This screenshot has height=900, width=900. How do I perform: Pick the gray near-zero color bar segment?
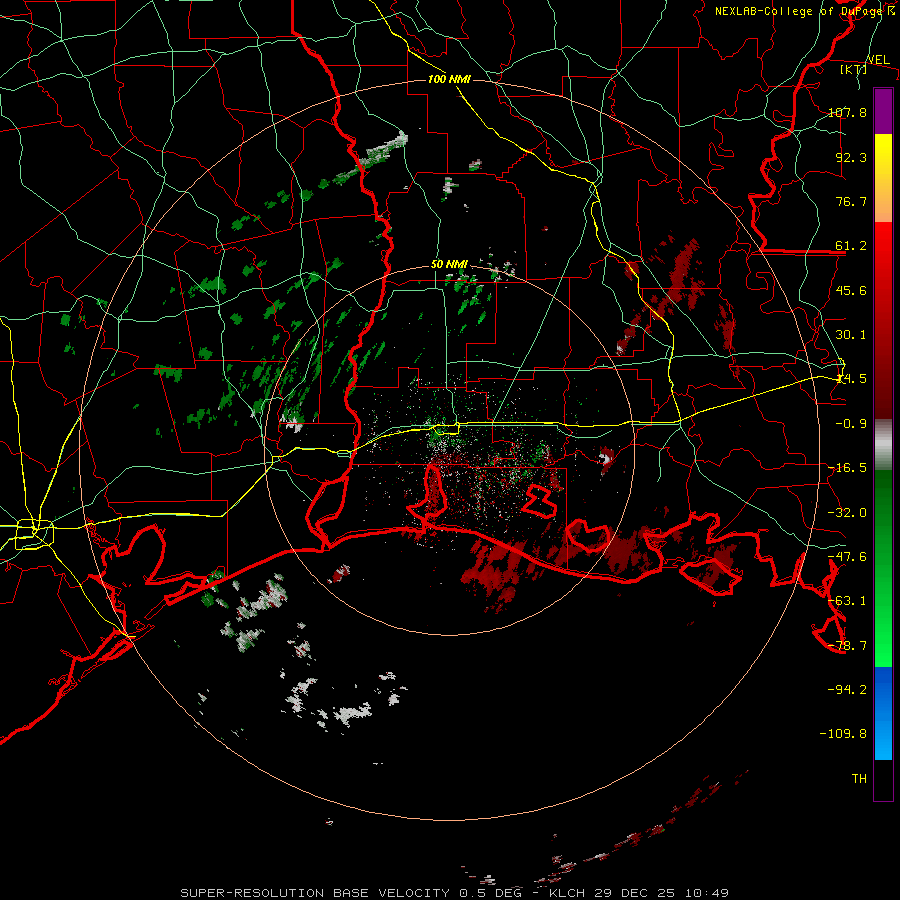point(883,445)
